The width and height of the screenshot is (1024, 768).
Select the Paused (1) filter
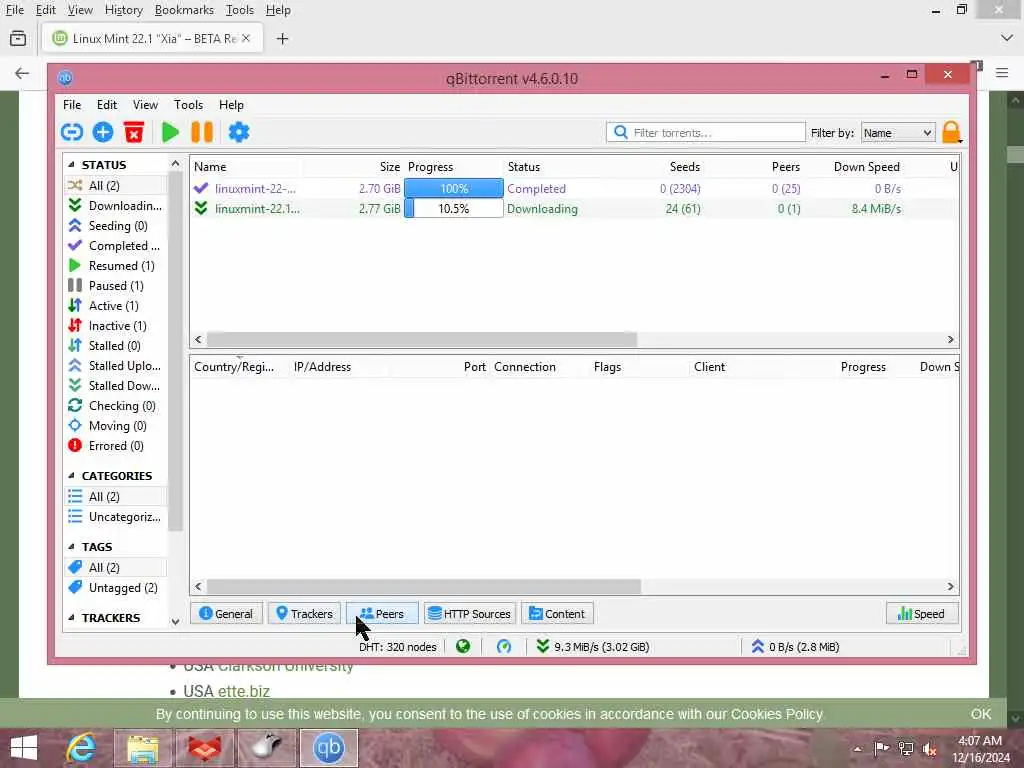(115, 286)
